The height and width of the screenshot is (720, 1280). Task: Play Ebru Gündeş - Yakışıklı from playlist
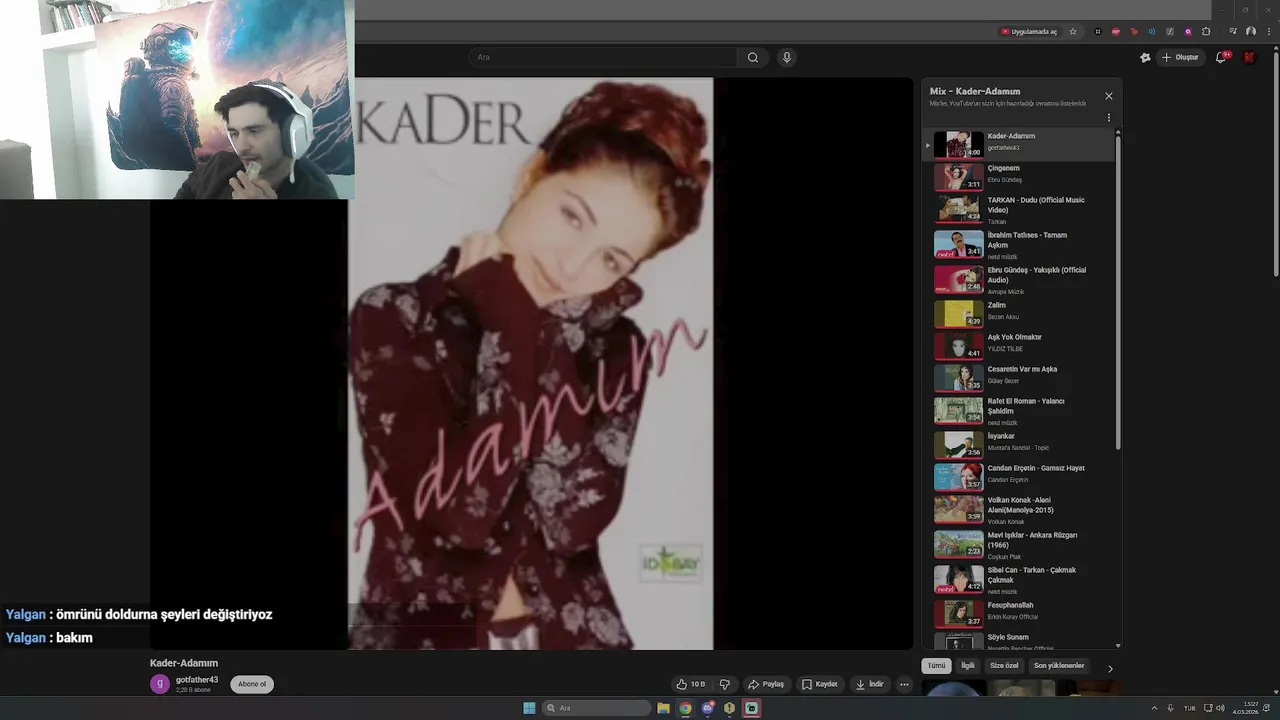point(1017,279)
